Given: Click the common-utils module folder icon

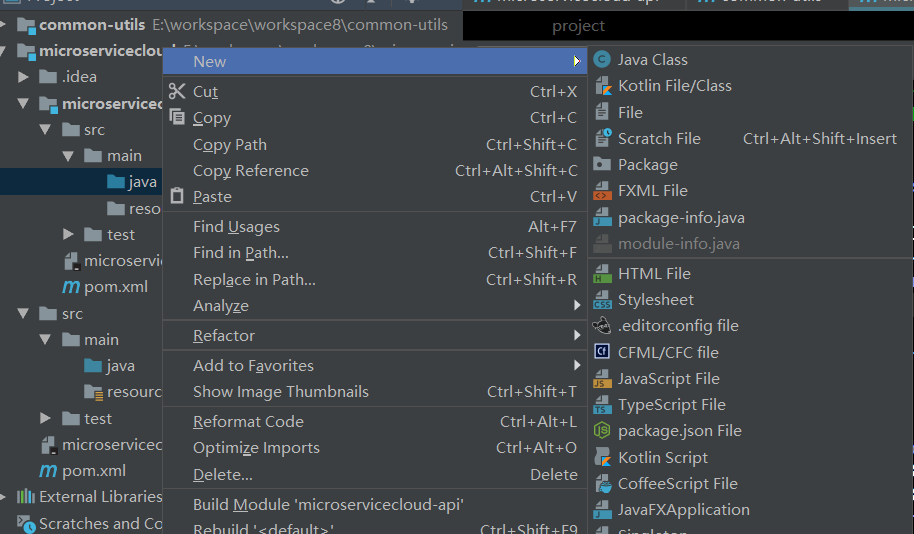Looking at the screenshot, I should tap(26, 25).
